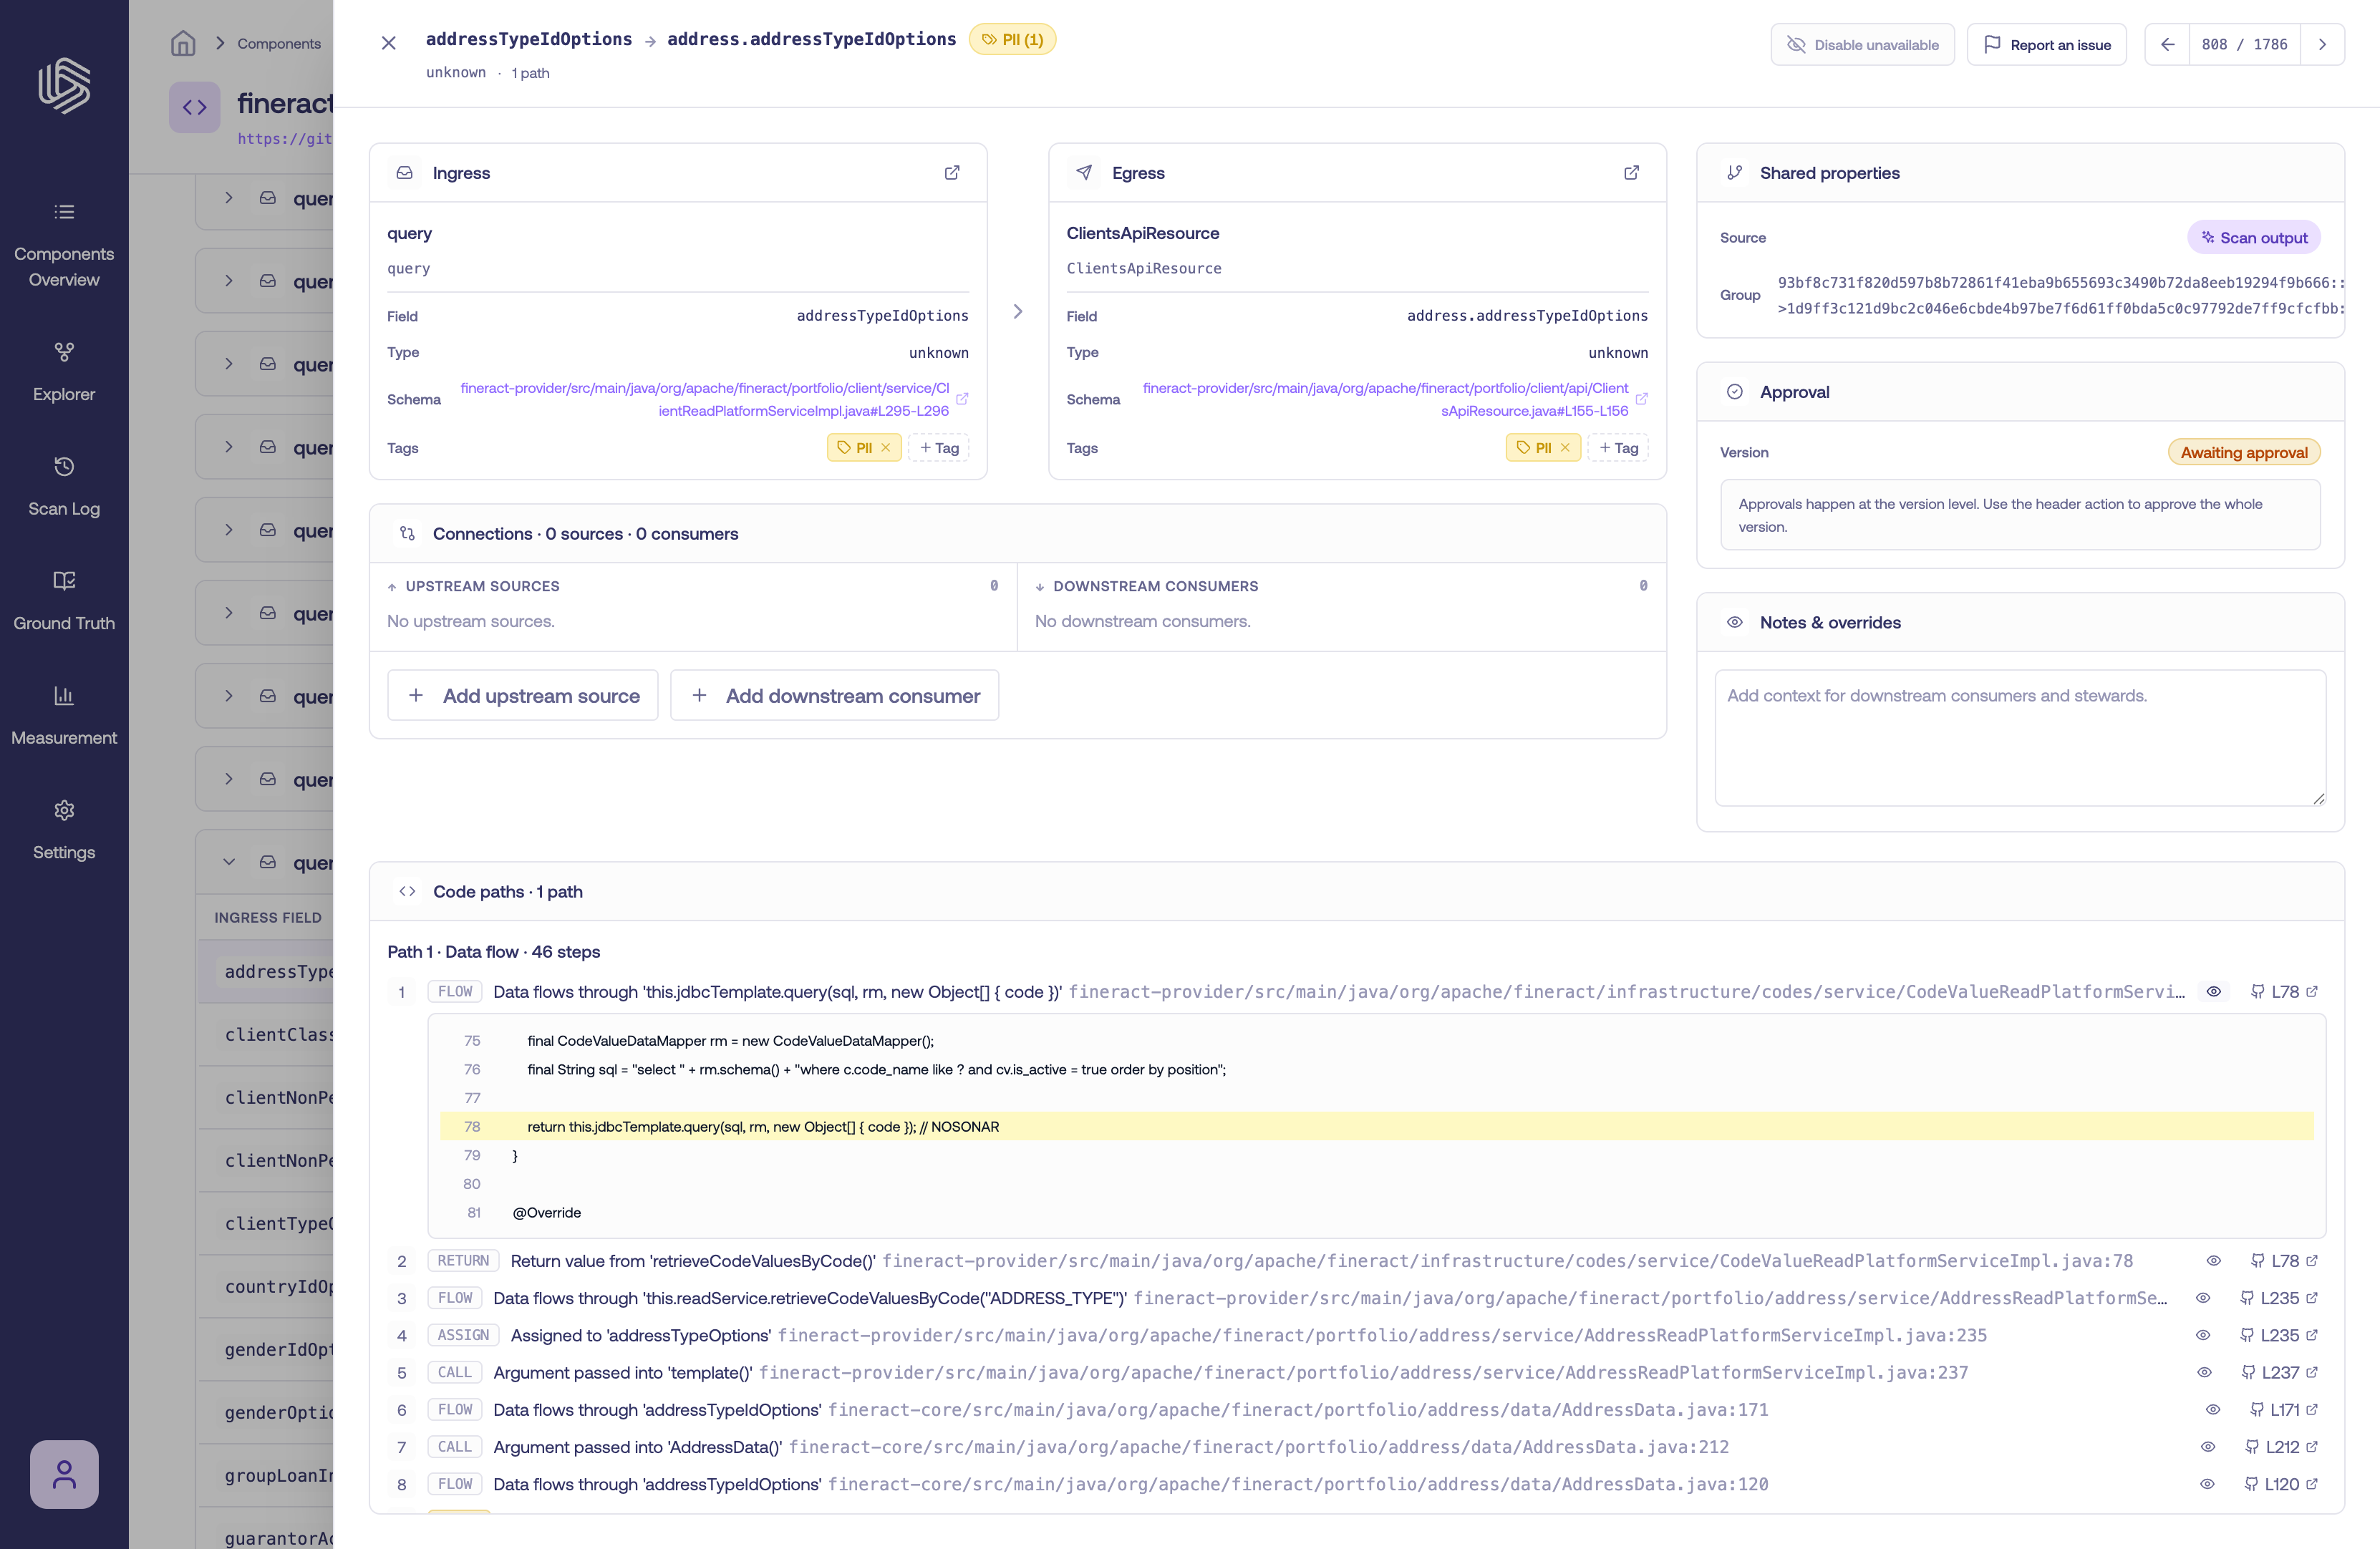Add a tag in Egress card
2380x1549 pixels.
click(x=1618, y=448)
